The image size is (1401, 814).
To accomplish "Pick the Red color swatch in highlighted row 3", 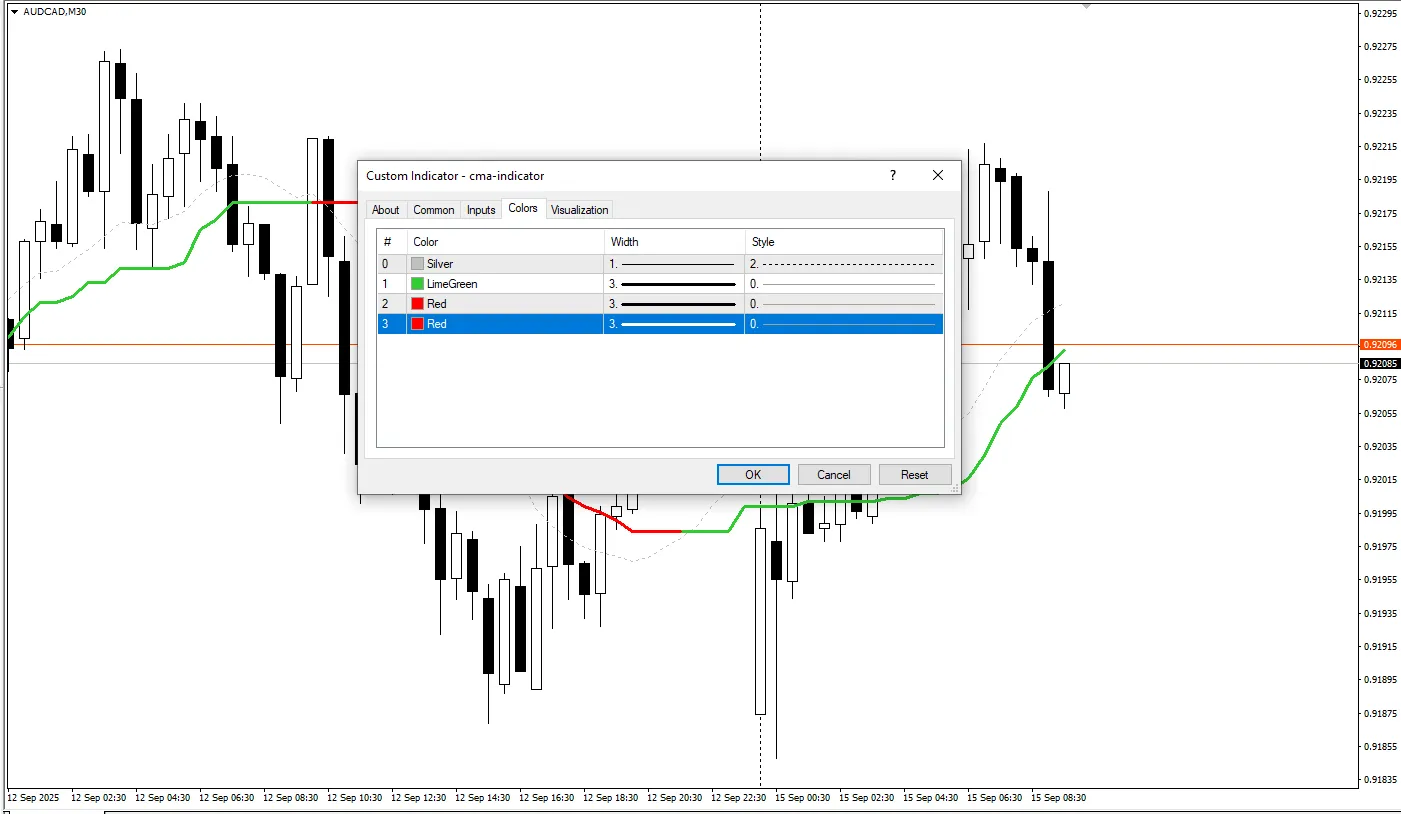I will [418, 324].
